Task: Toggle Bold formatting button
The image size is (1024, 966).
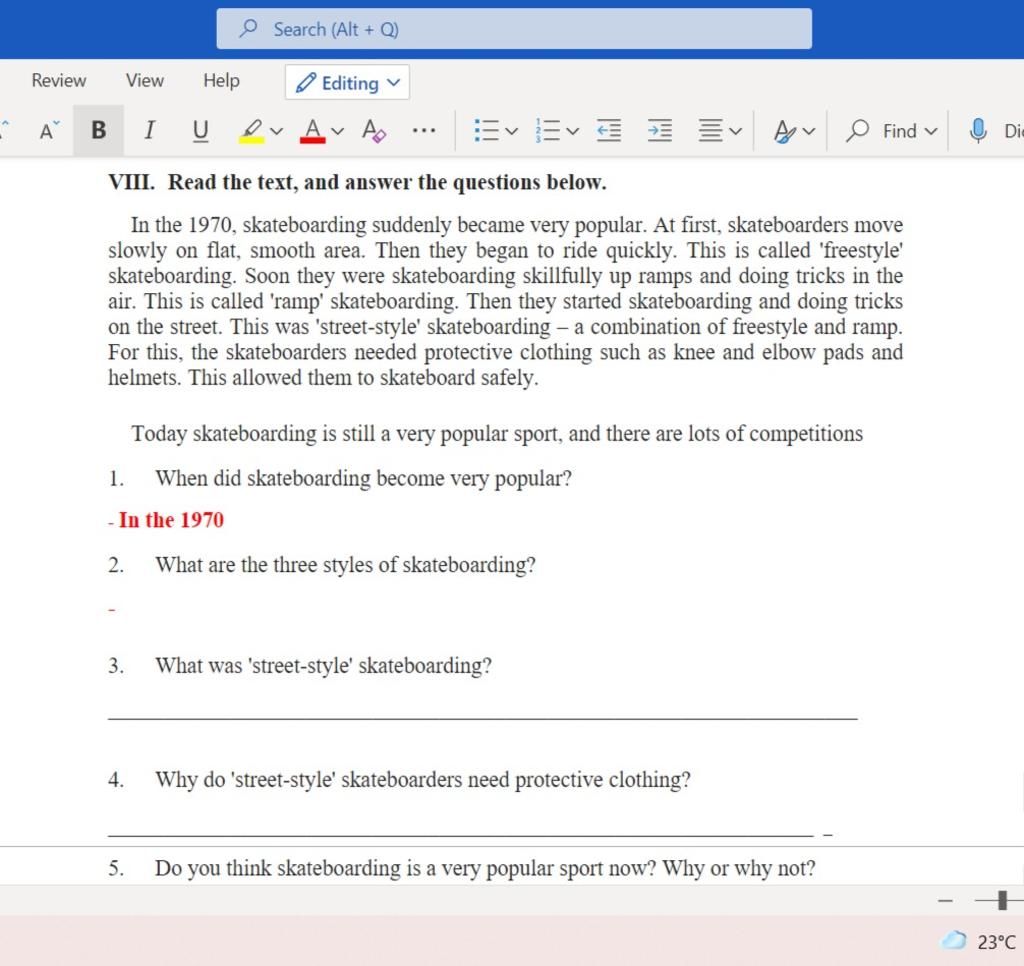Action: point(99,131)
